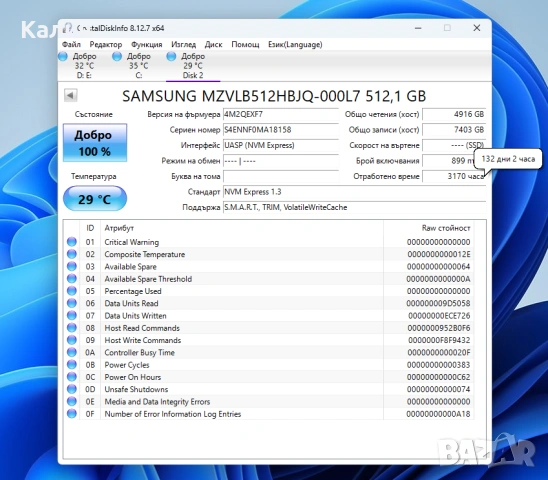Select the Composite Temperature attribute text
The image size is (548, 480).
click(x=145, y=254)
